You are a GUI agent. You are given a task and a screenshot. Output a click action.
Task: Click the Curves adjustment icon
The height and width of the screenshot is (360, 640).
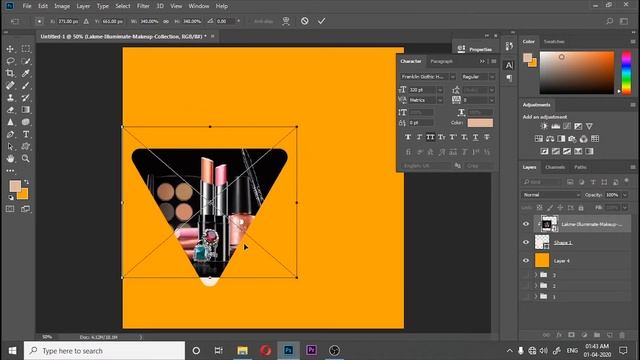point(567,127)
